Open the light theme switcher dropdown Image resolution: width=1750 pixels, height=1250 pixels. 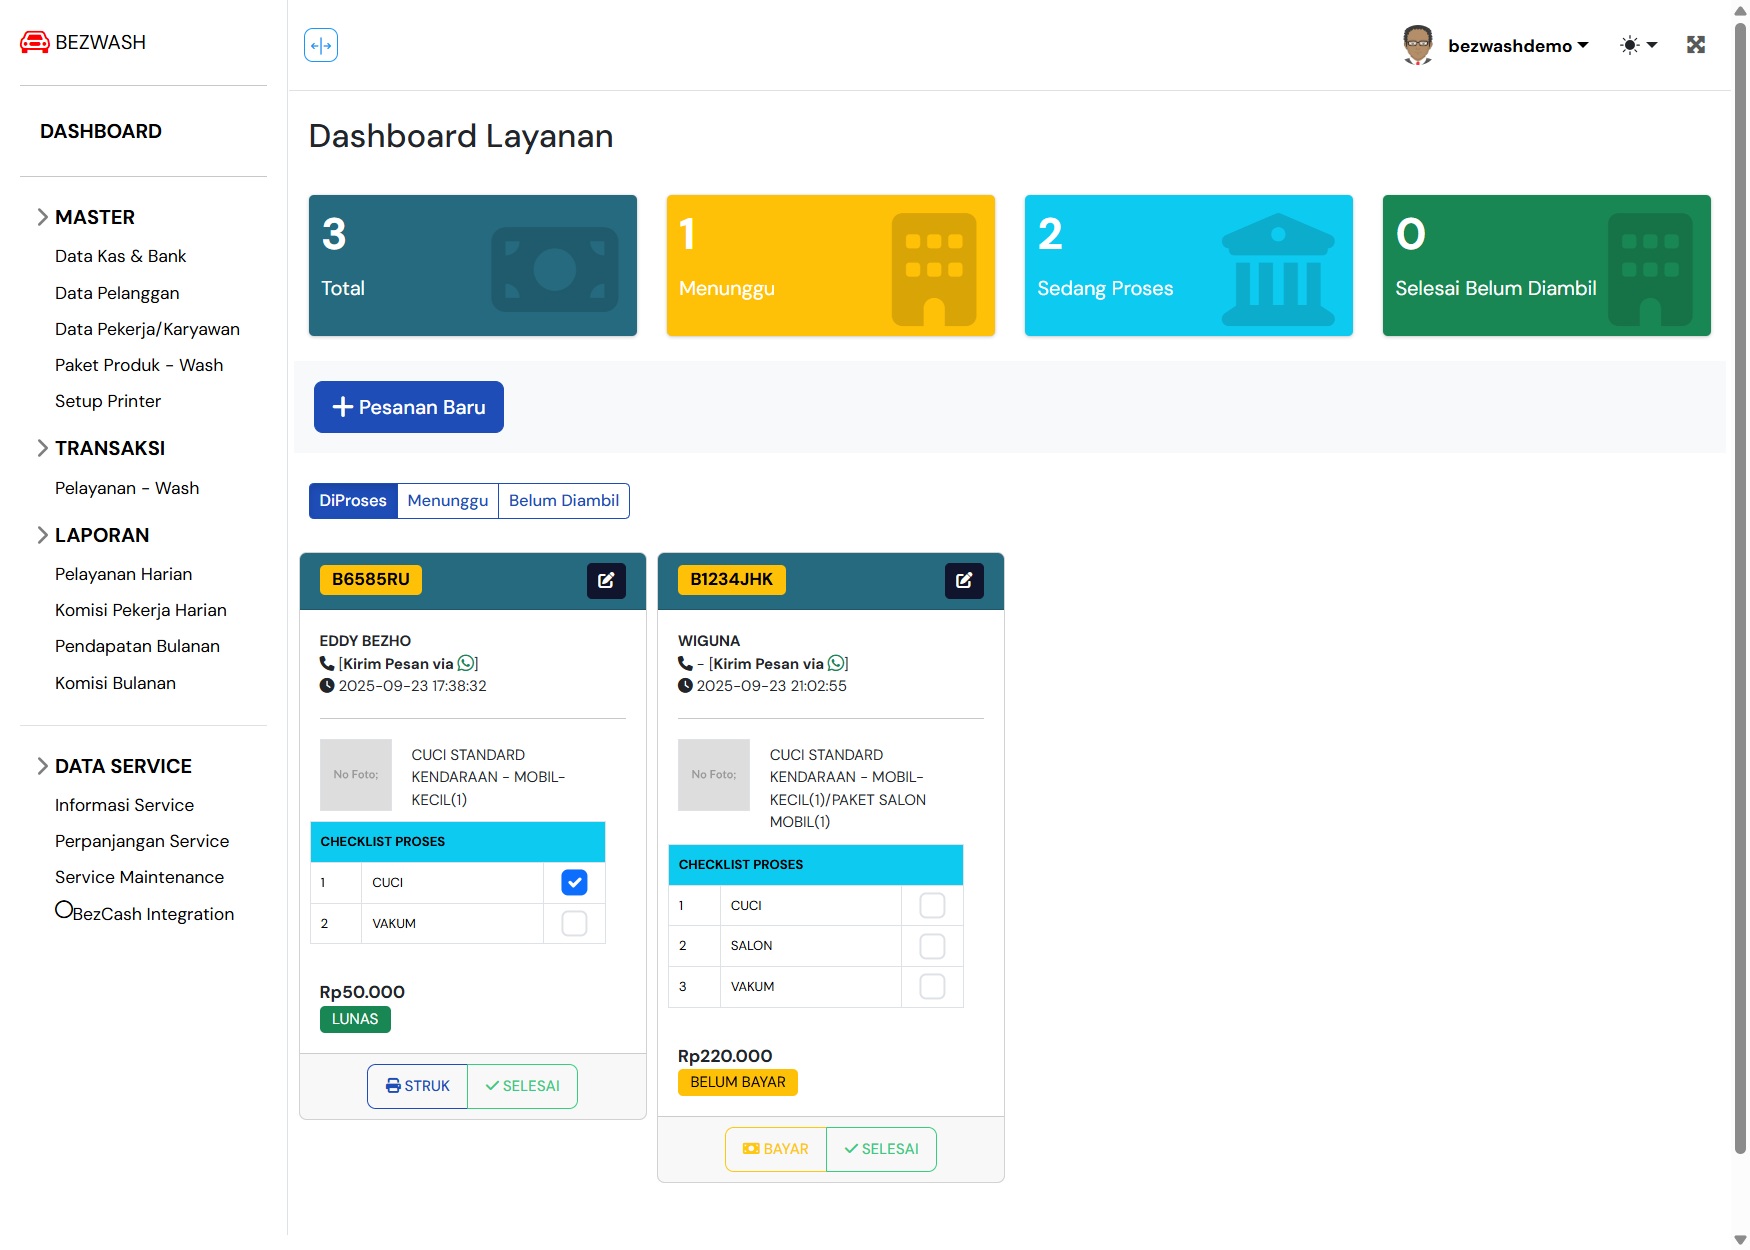(1638, 45)
